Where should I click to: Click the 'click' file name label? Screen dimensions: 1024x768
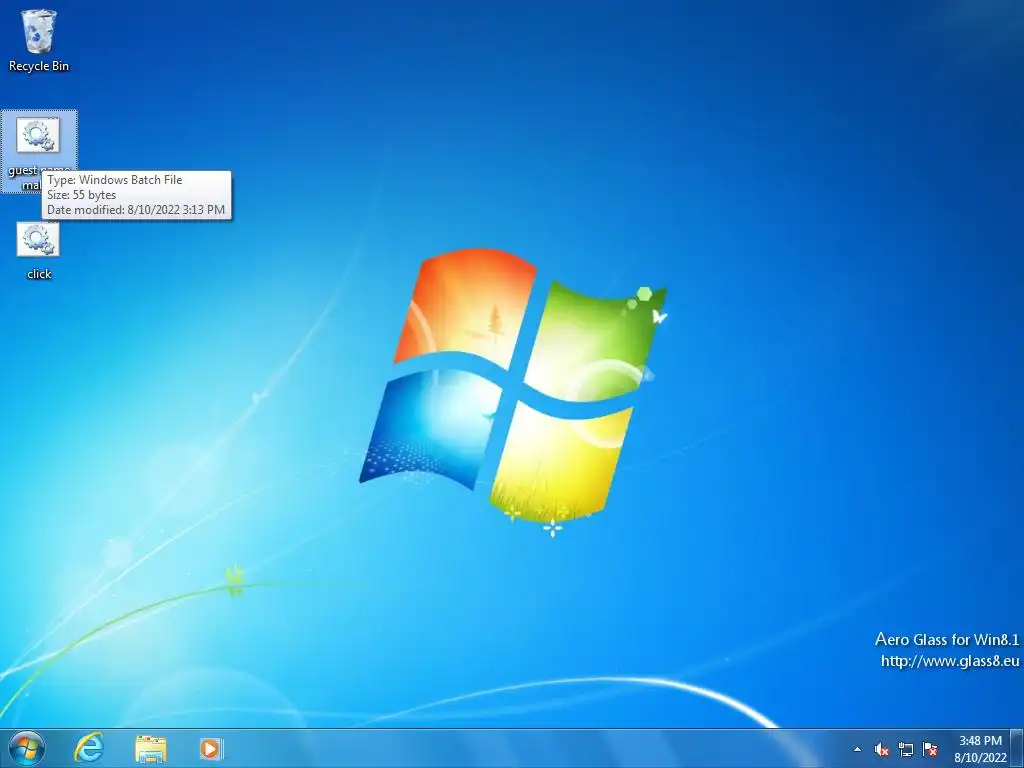coord(39,274)
